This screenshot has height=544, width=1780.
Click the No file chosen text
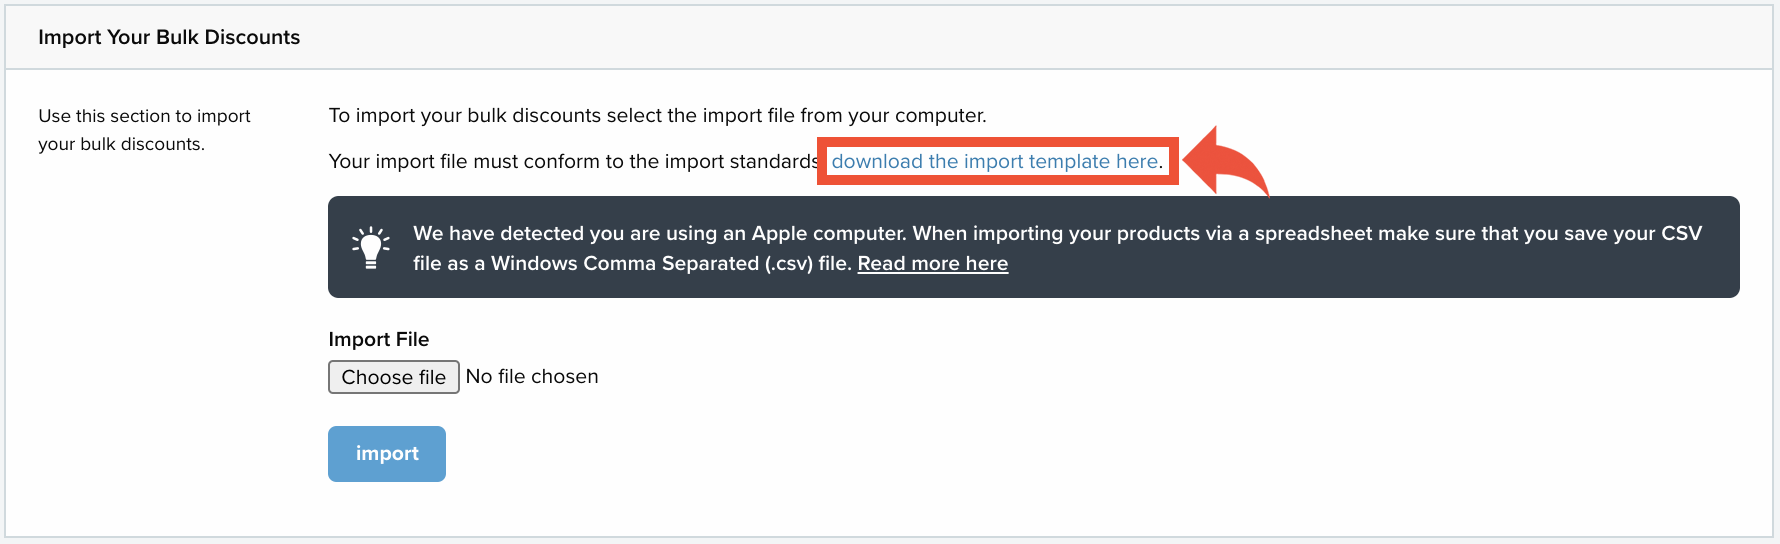click(x=532, y=377)
